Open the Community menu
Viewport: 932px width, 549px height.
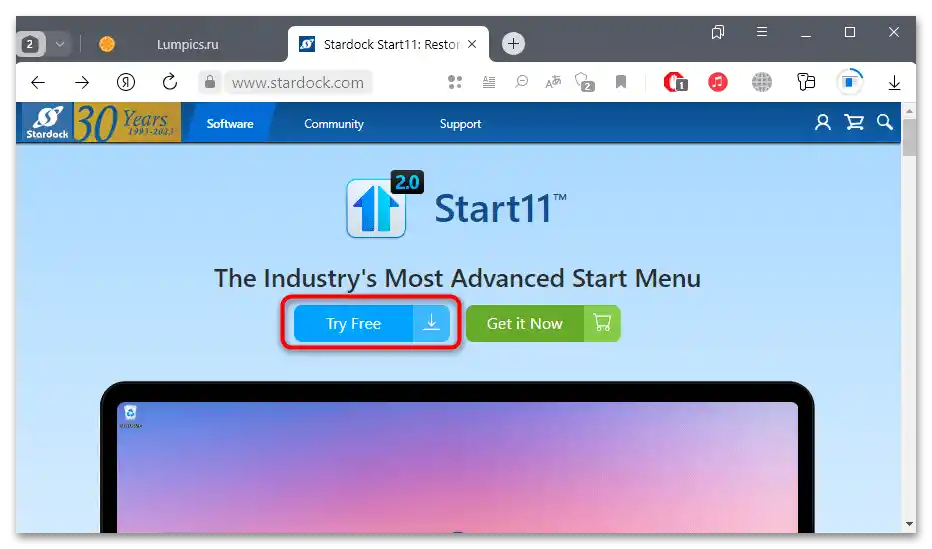tap(333, 124)
